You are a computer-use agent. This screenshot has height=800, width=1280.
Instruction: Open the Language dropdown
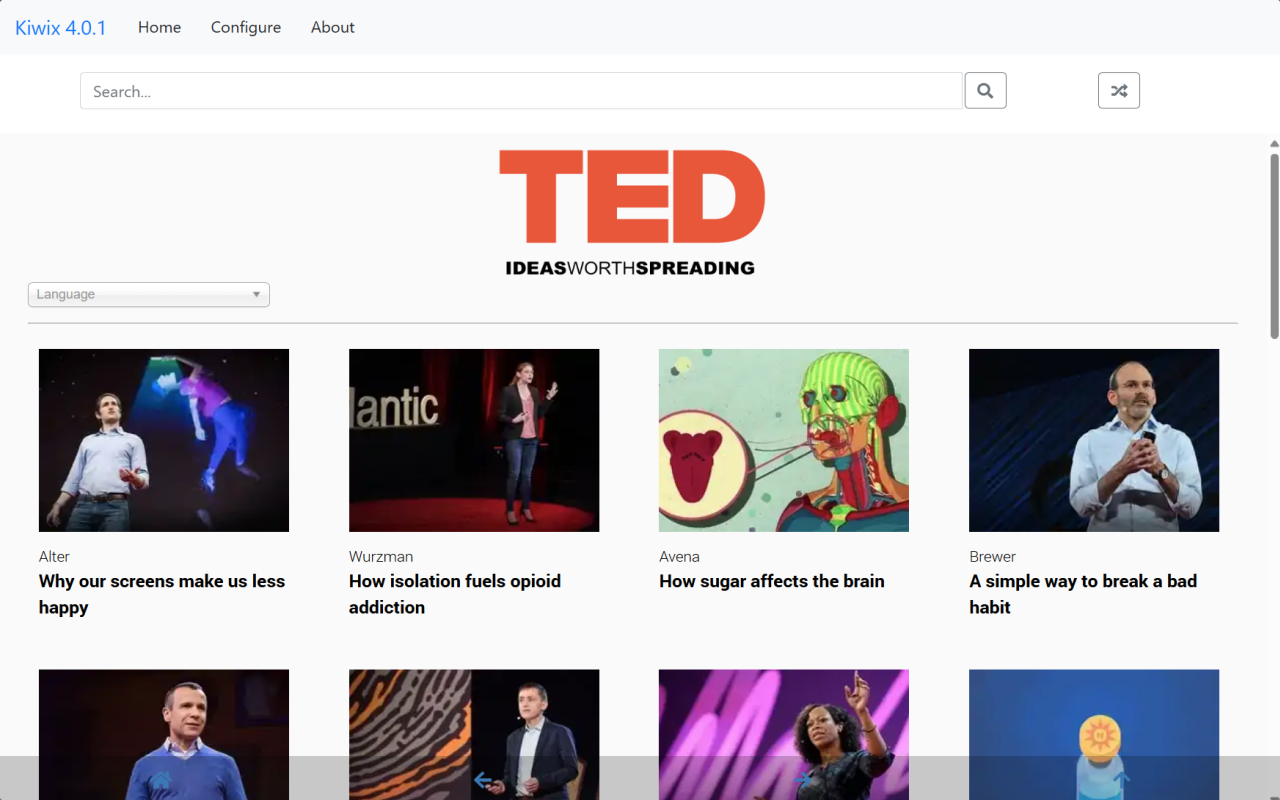click(148, 295)
